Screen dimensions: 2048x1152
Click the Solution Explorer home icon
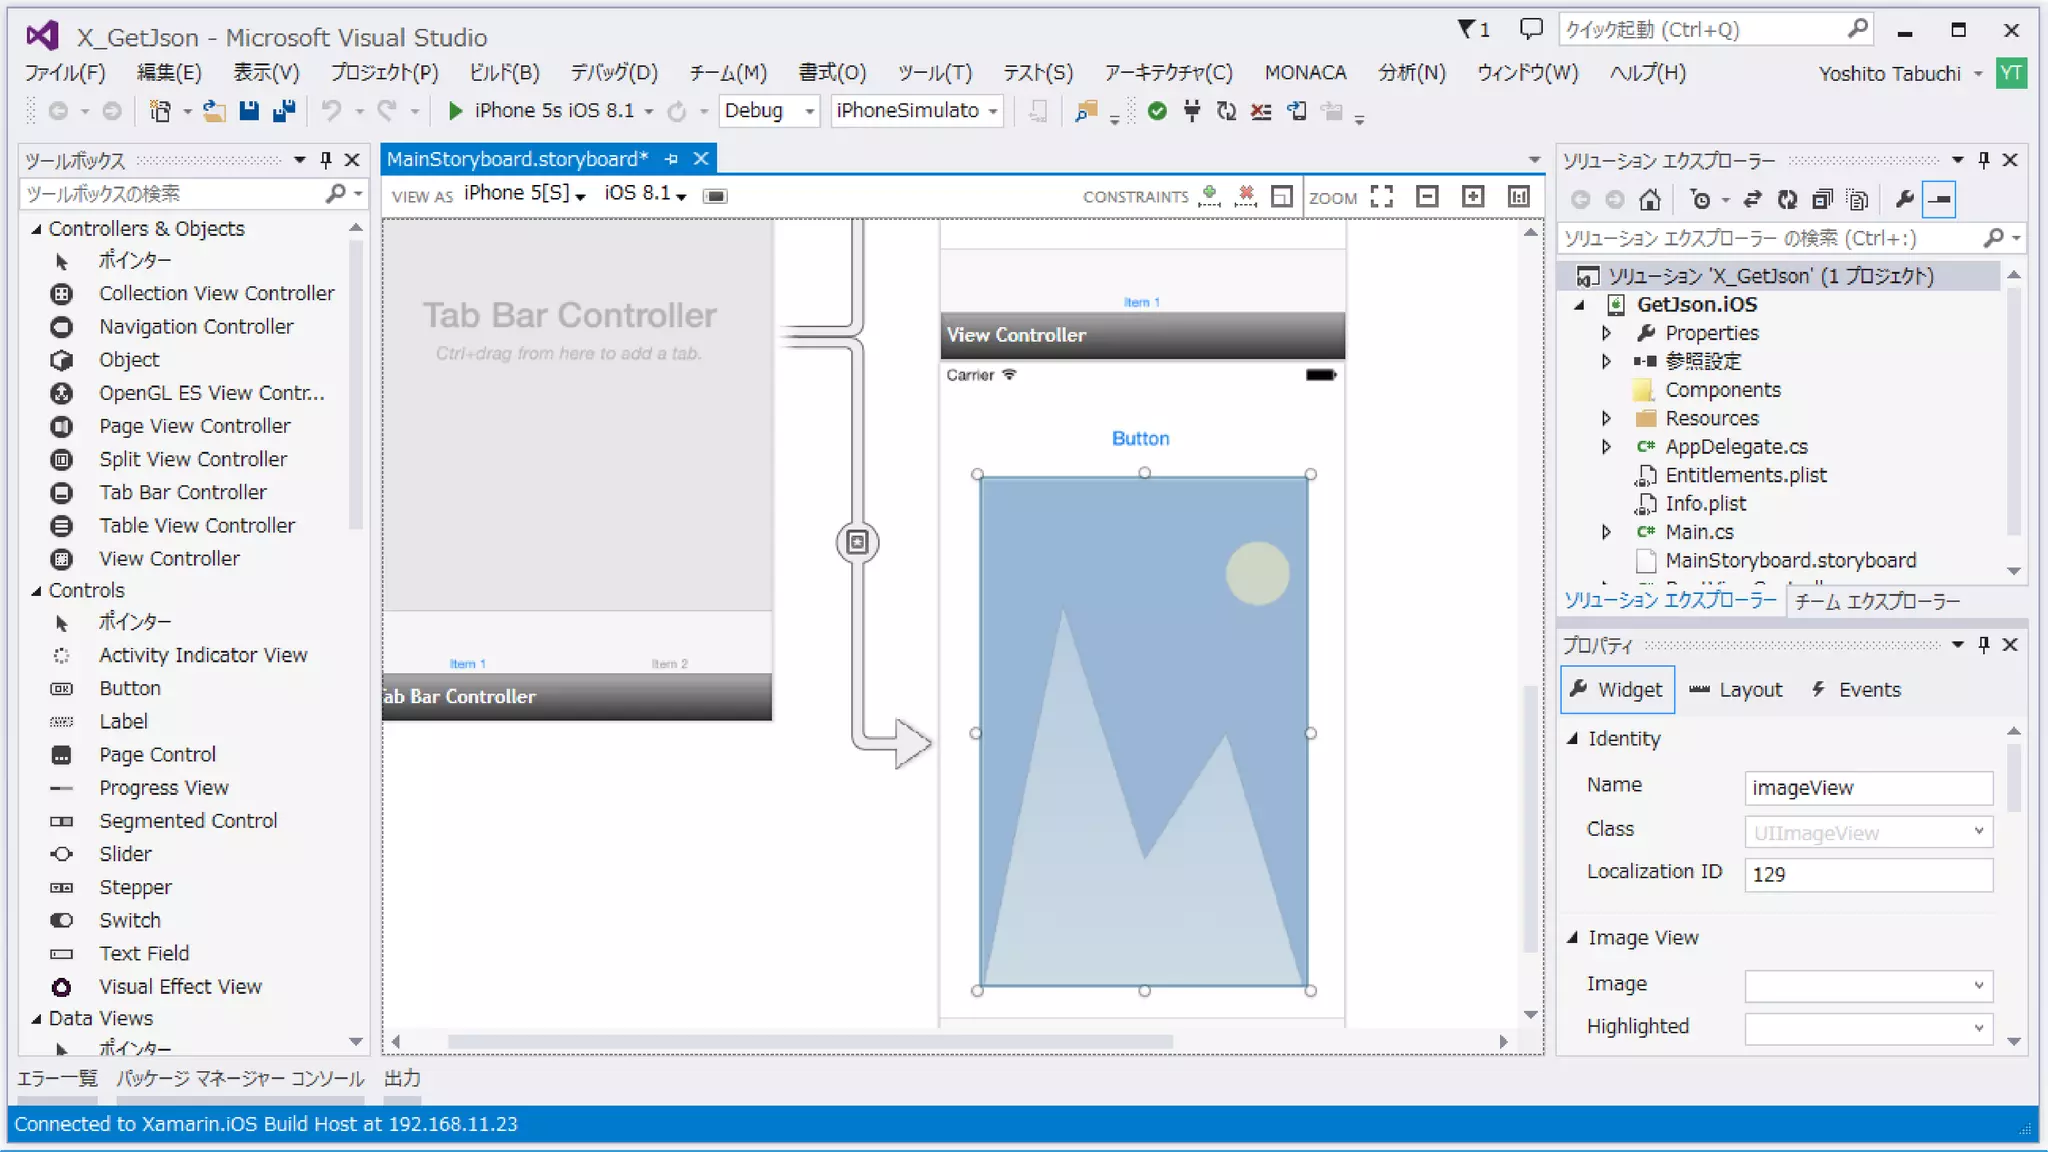tap(1650, 200)
